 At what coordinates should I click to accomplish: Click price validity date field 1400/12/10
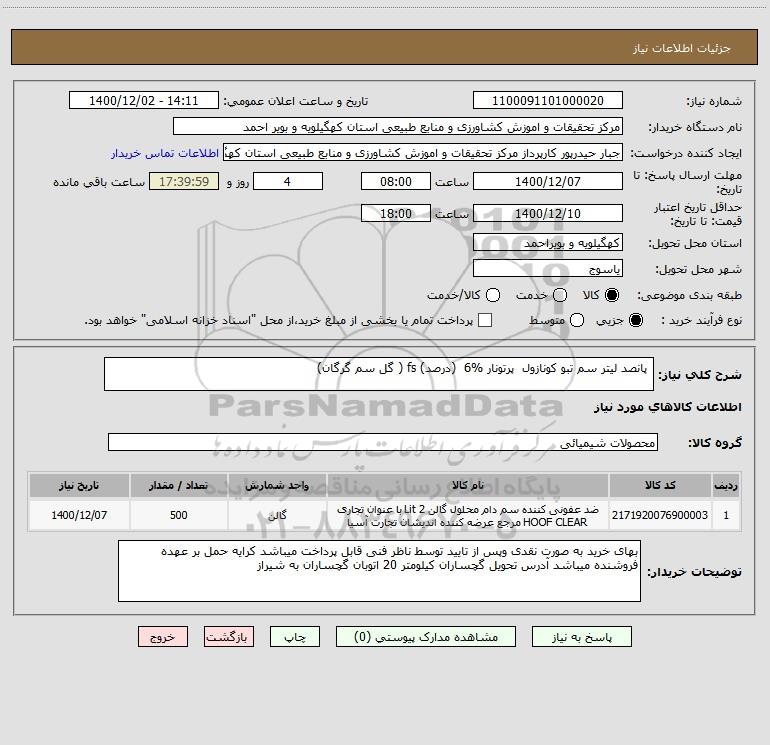548,213
